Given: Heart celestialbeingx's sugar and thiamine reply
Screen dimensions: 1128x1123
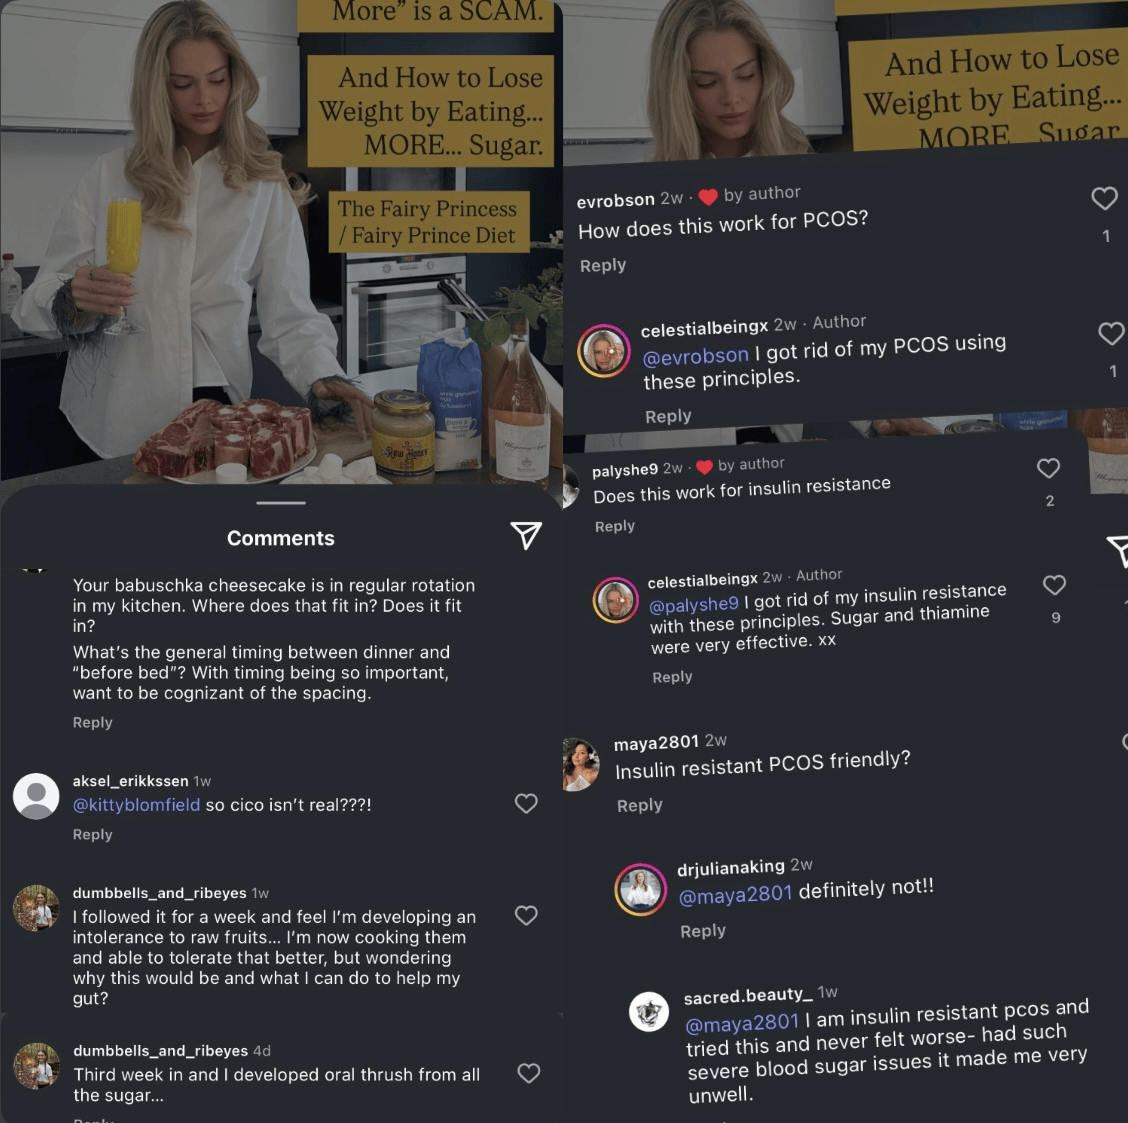Looking at the screenshot, I should point(1054,585).
